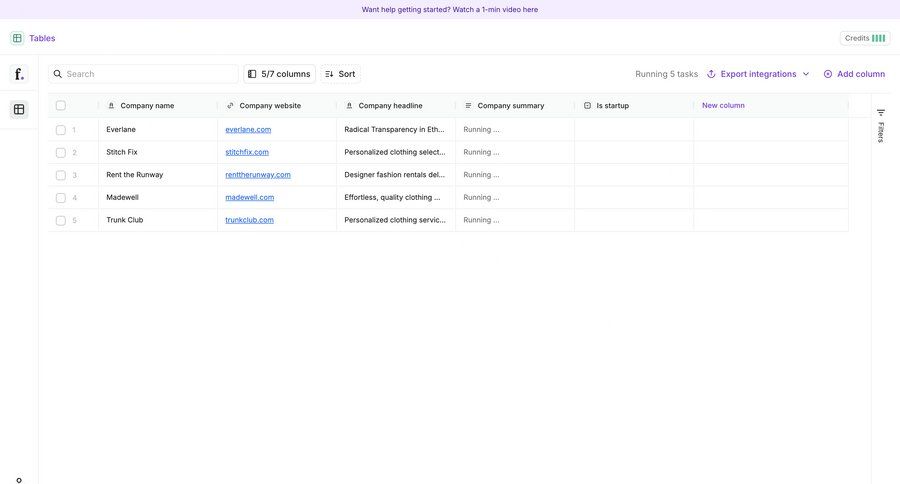Click the text lines icon in Company summary header
This screenshot has height=484, width=900.
pyautogui.click(x=468, y=106)
